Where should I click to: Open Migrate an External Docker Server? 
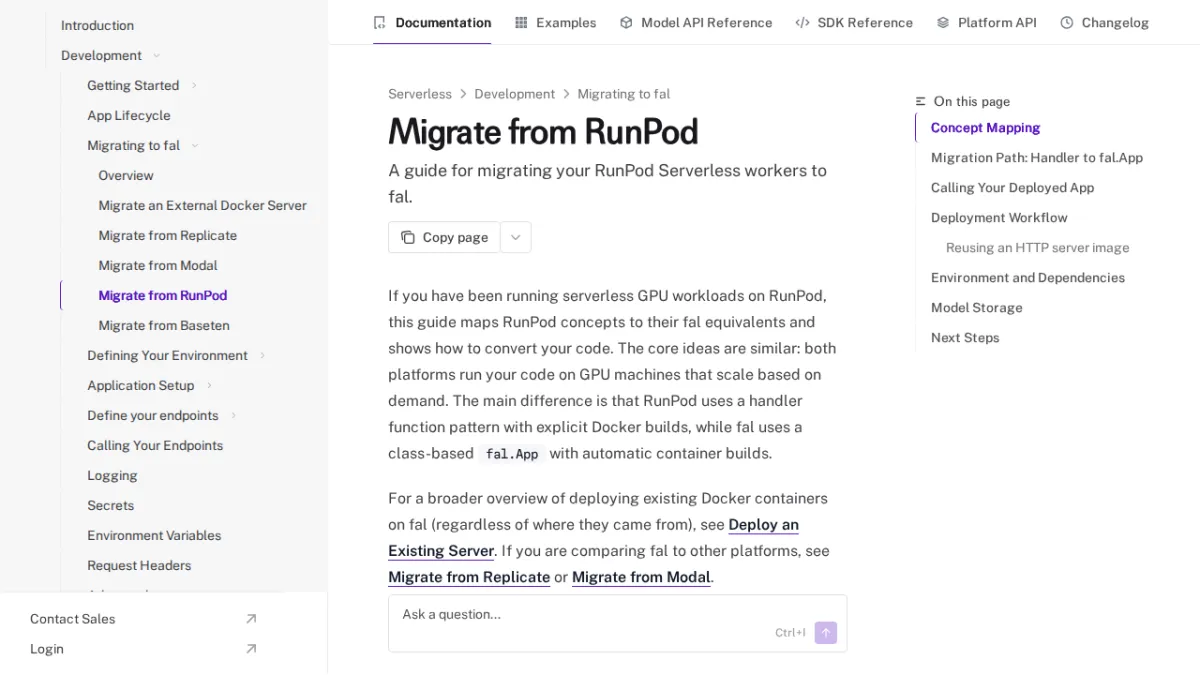point(203,205)
